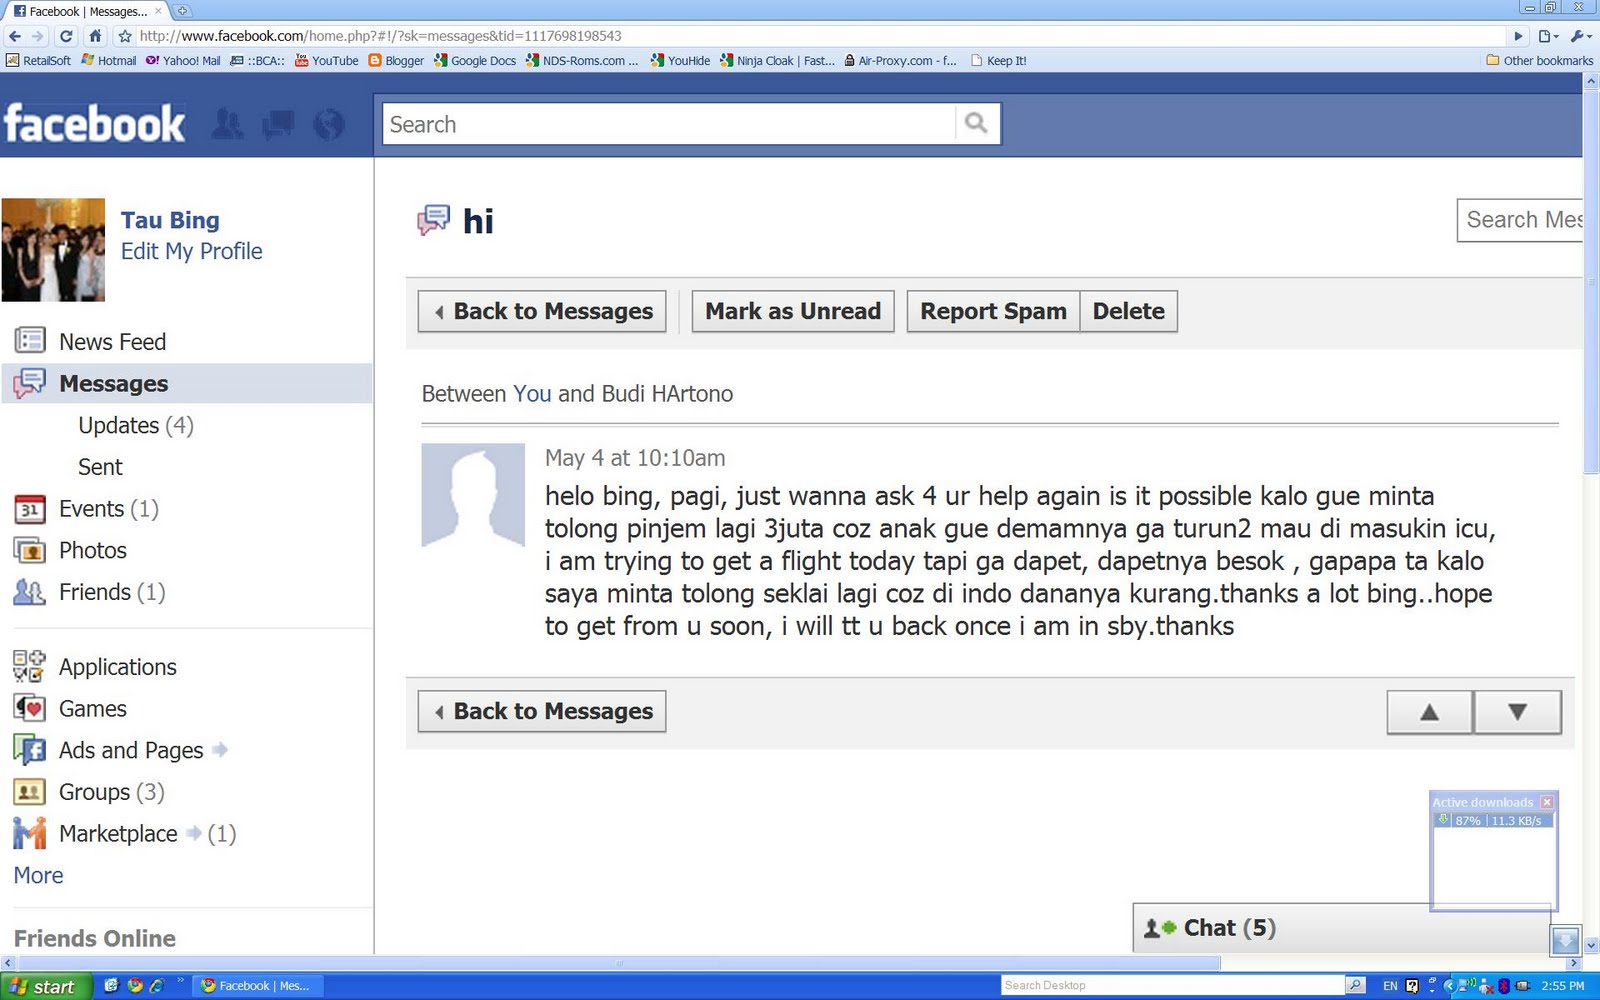This screenshot has height=1000, width=1600.
Task: Click the browser reload icon
Action: click(x=66, y=36)
